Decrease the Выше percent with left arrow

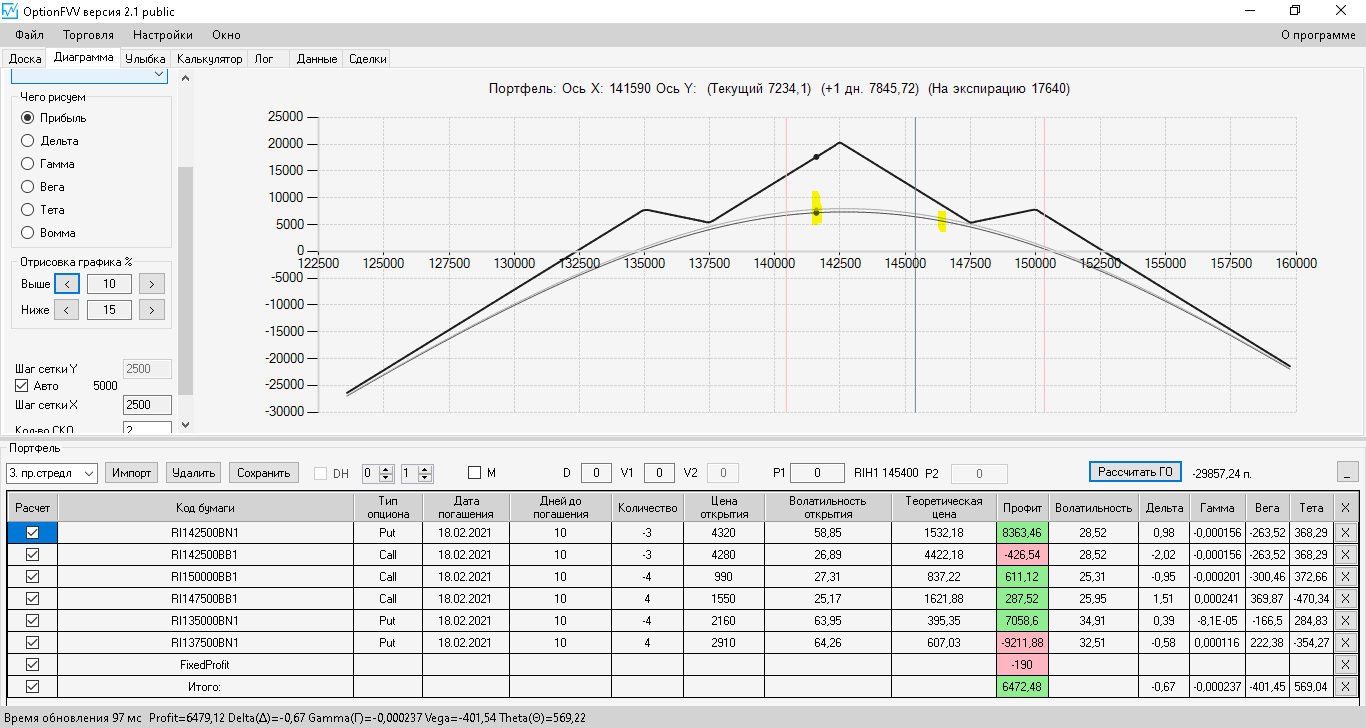tap(66, 284)
